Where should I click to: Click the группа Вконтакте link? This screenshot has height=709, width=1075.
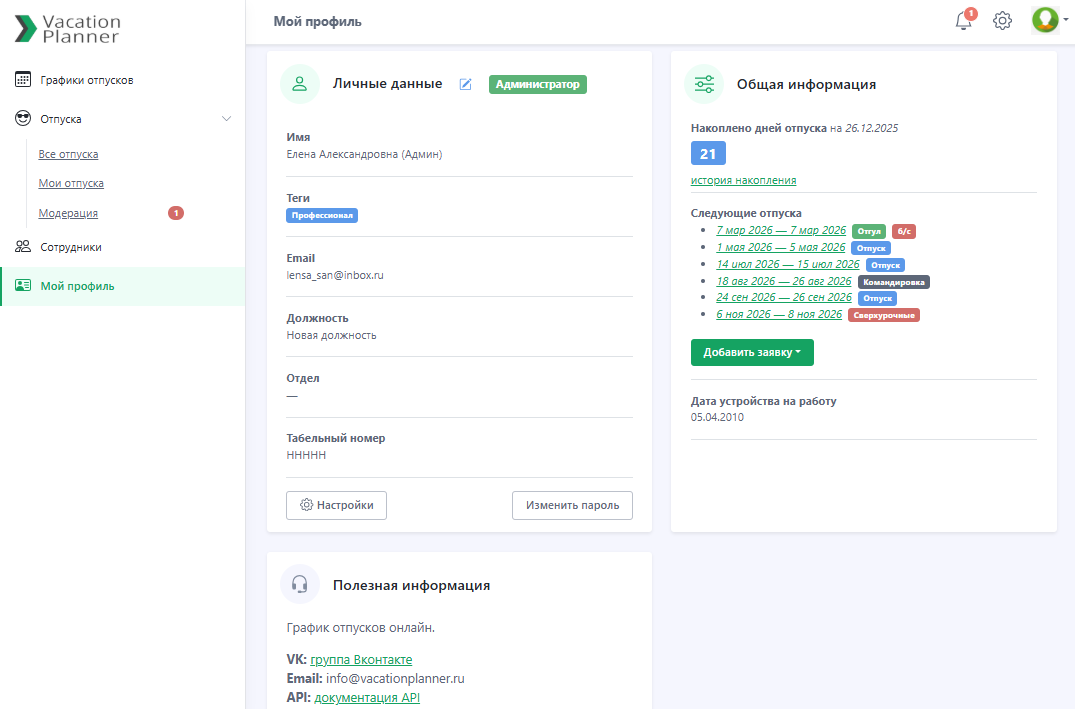pyautogui.click(x=361, y=660)
